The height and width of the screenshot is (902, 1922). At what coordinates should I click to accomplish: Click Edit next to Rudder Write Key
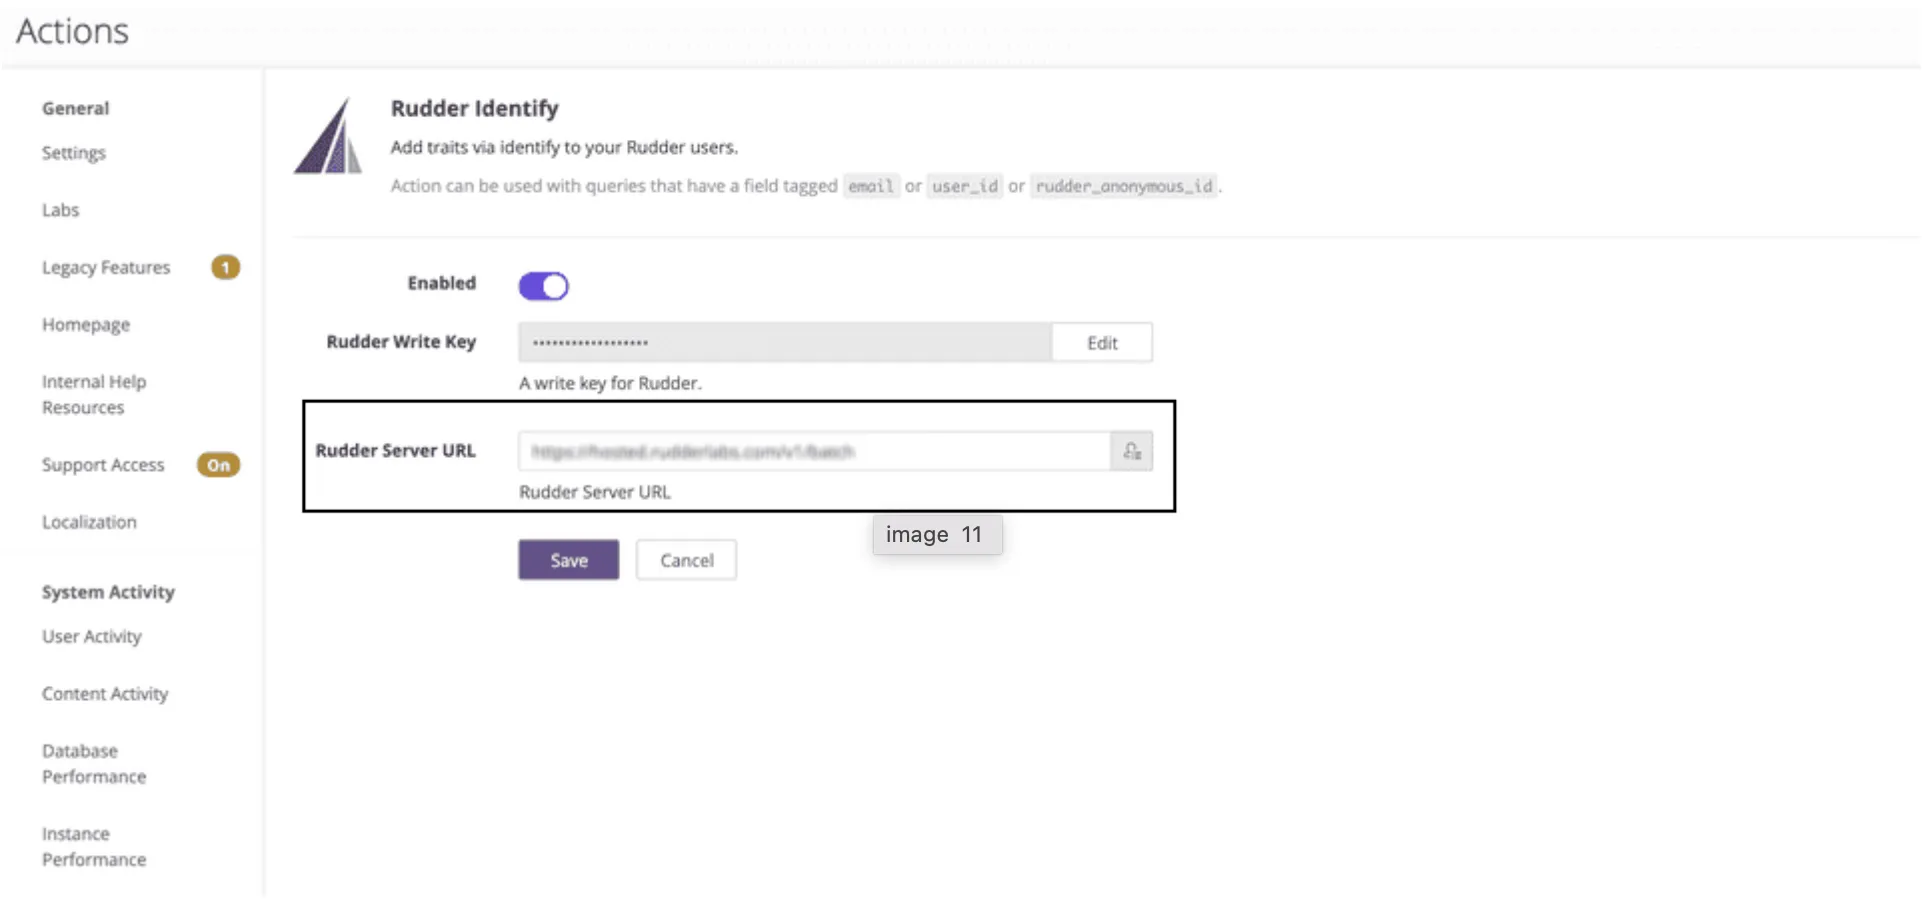[1102, 343]
